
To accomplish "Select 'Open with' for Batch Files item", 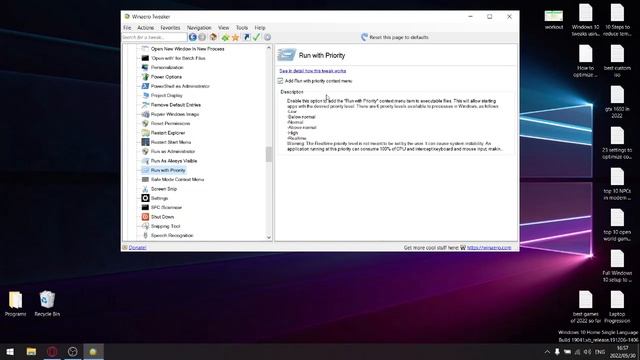I will pyautogui.click(x=178, y=58).
